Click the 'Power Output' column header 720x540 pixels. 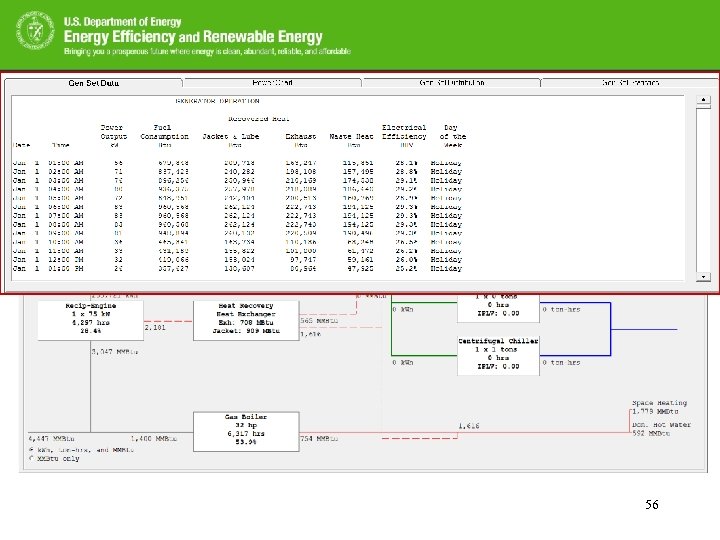coord(113,132)
